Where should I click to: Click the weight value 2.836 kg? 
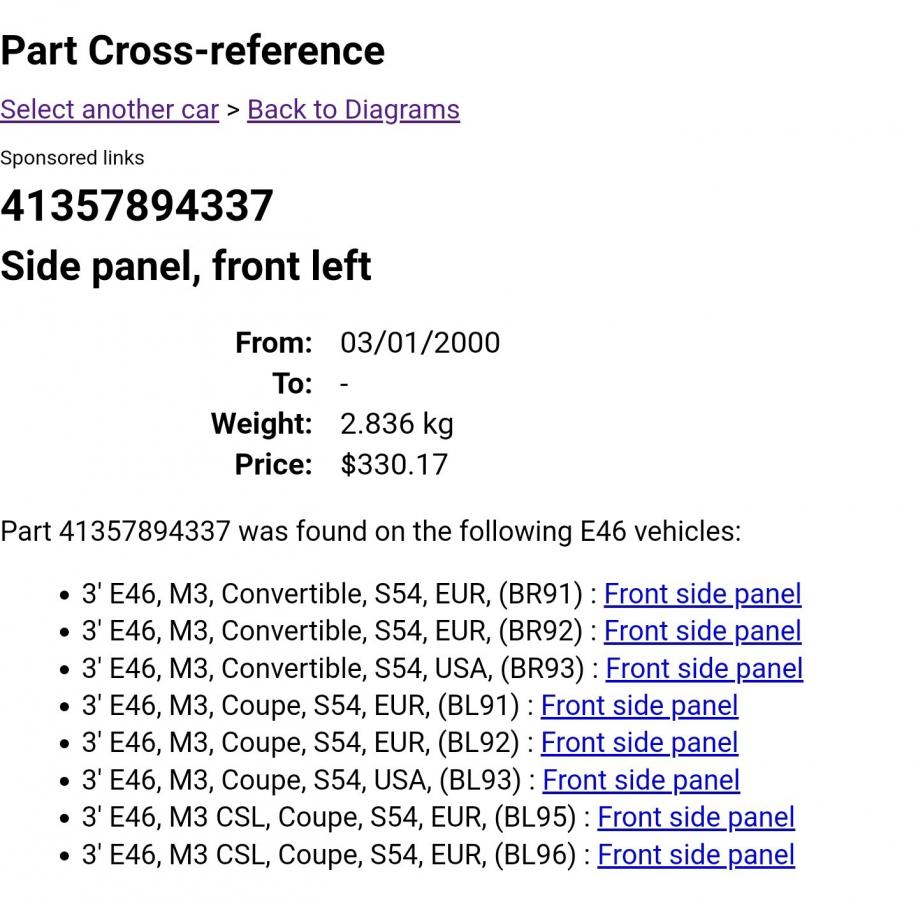pos(396,424)
